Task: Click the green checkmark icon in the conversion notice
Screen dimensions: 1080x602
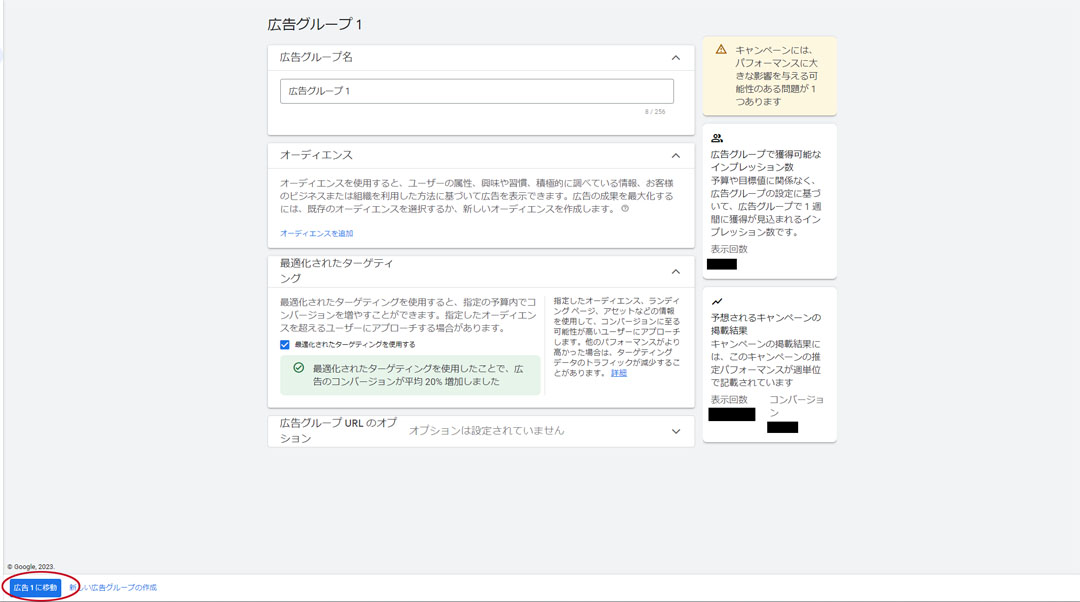Action: coord(298,368)
